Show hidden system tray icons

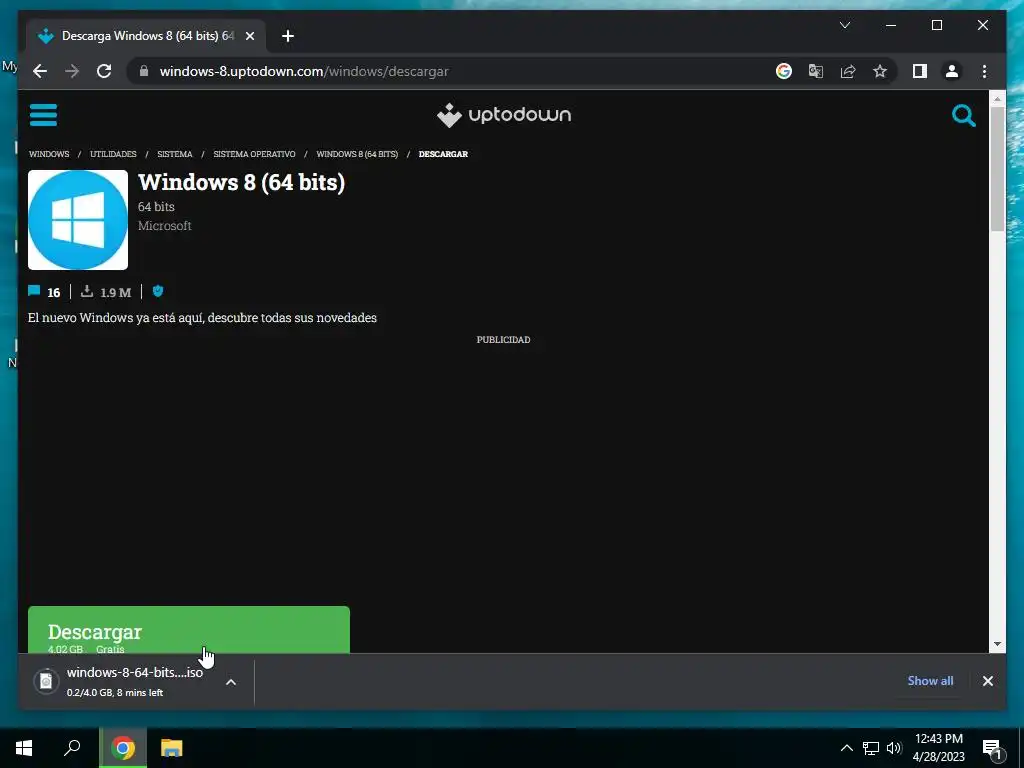point(846,748)
